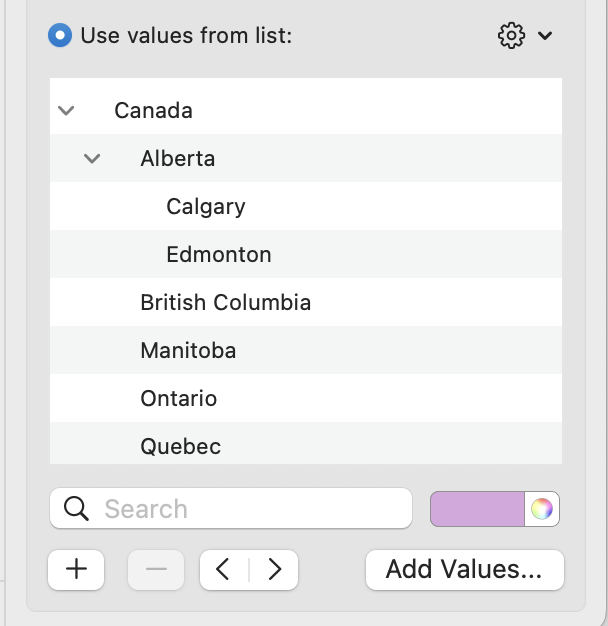Select Ontario in the values list

point(179,398)
